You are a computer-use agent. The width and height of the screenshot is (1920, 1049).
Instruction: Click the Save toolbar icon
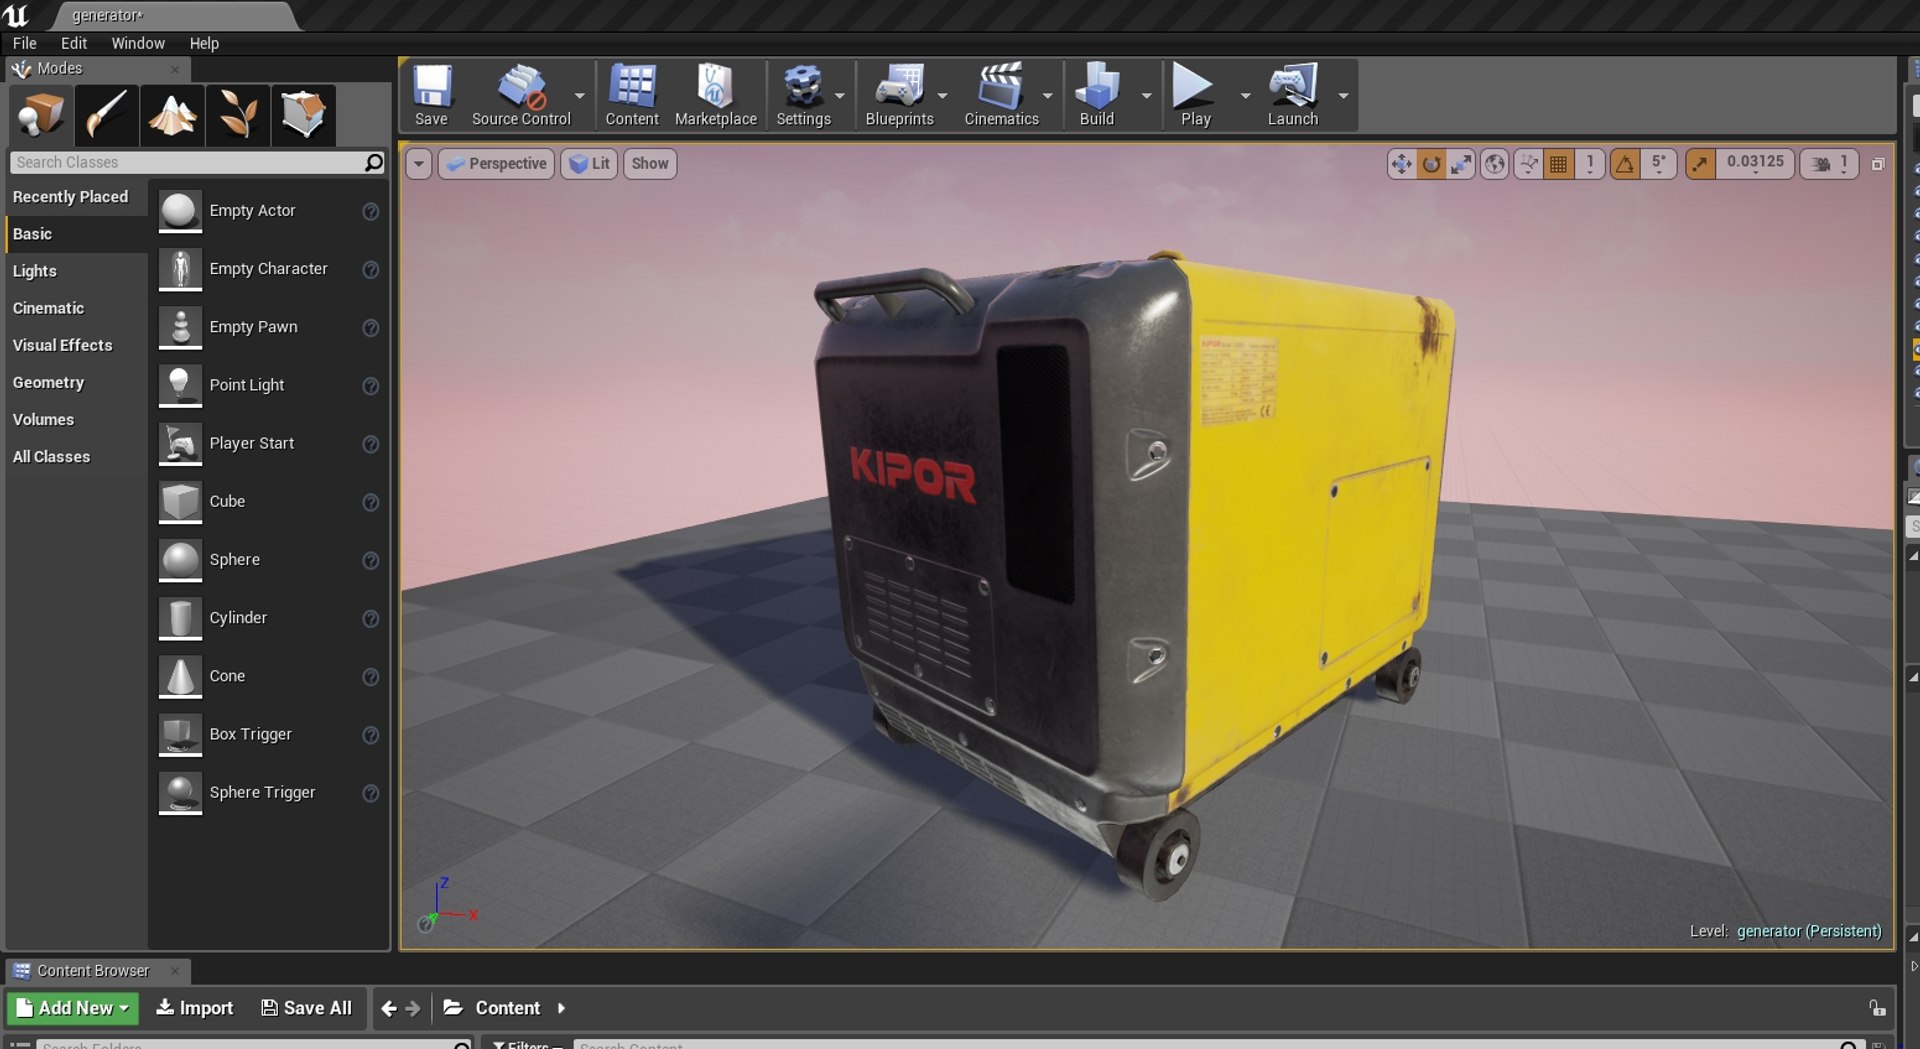click(x=431, y=96)
